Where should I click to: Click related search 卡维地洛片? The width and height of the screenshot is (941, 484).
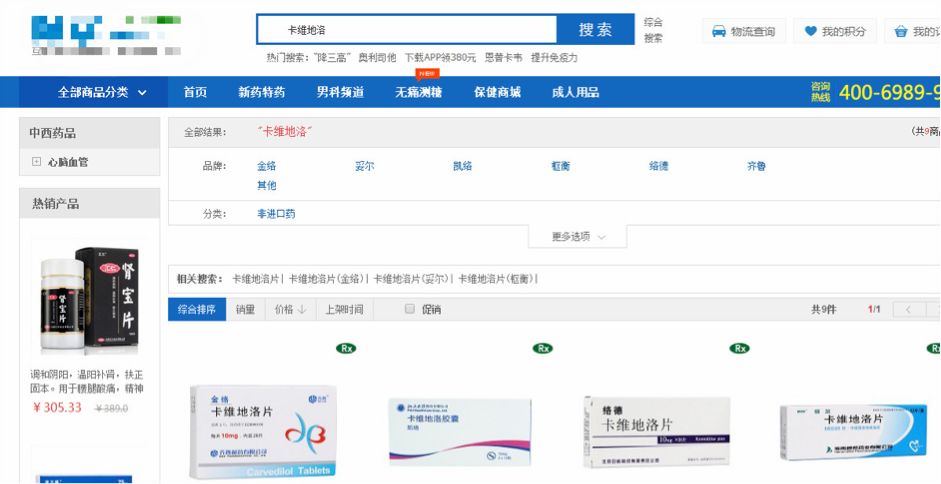(x=256, y=279)
